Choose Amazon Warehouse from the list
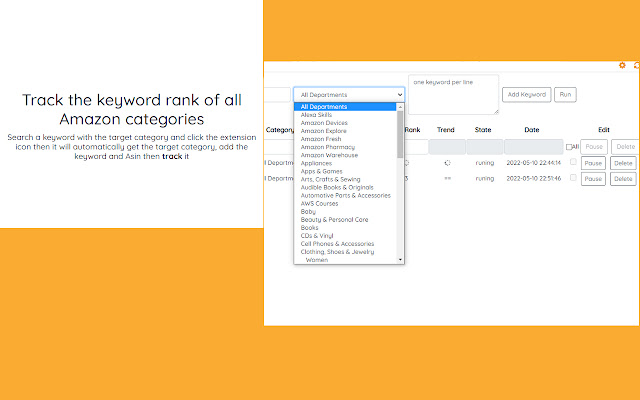This screenshot has width=640, height=400. tap(329, 155)
